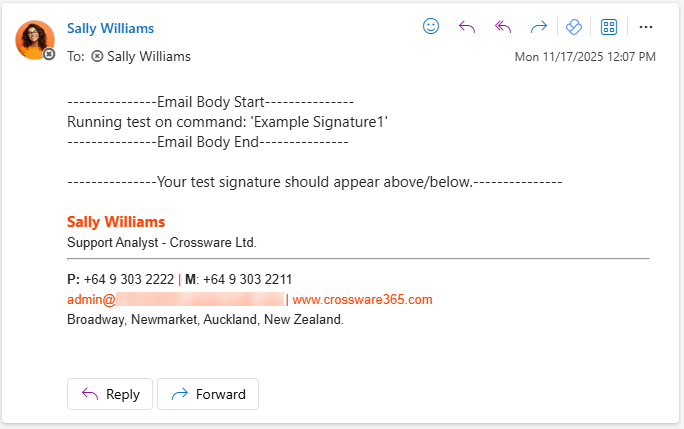Click the orange Sally Williams signature name

pos(116,222)
